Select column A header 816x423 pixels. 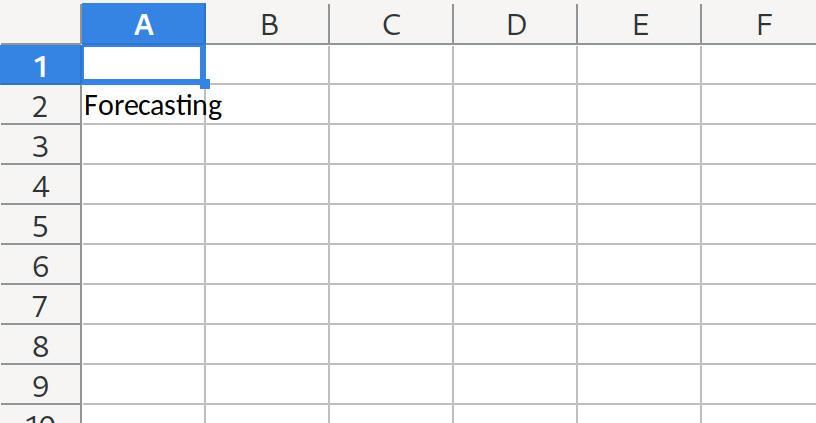click(x=143, y=25)
